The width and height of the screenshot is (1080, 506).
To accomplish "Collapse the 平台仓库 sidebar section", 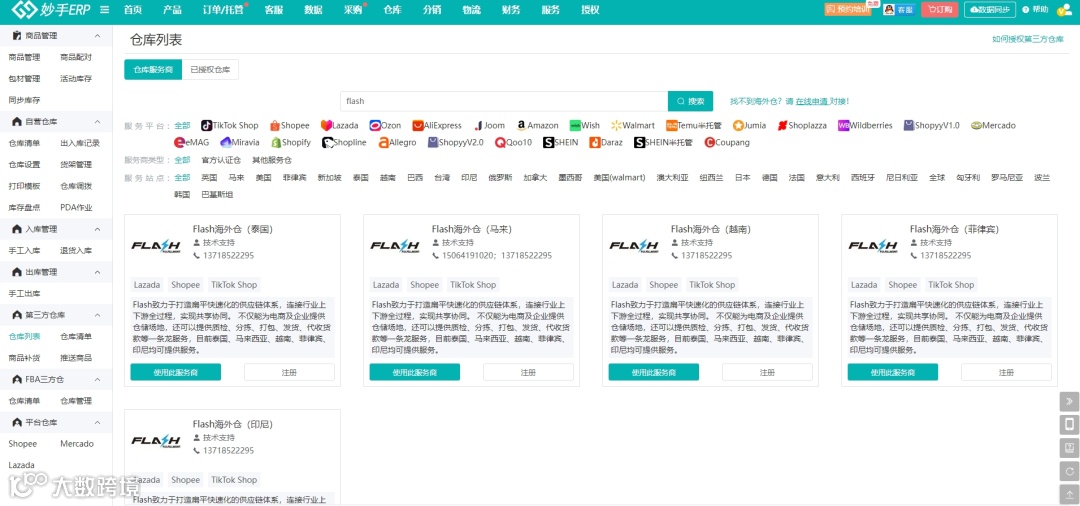I will 97,423.
